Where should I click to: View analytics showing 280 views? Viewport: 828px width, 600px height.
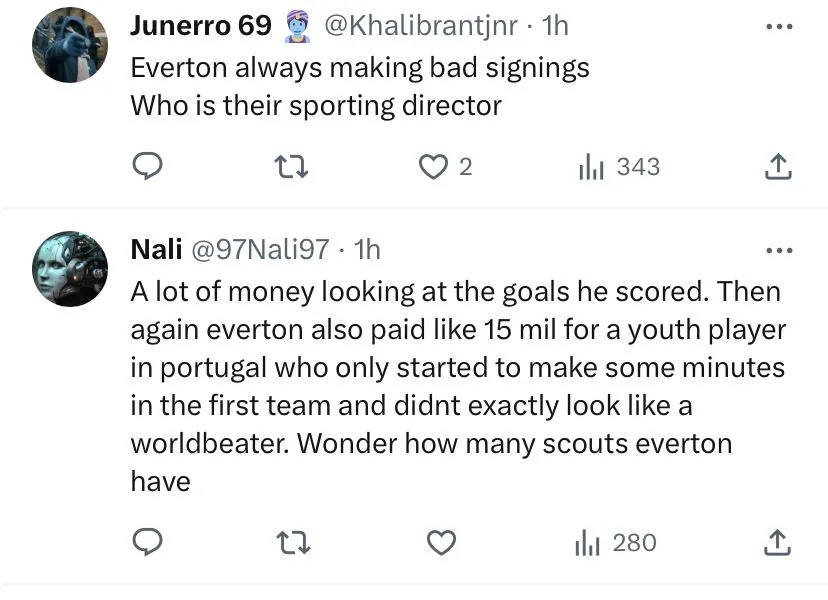617,543
